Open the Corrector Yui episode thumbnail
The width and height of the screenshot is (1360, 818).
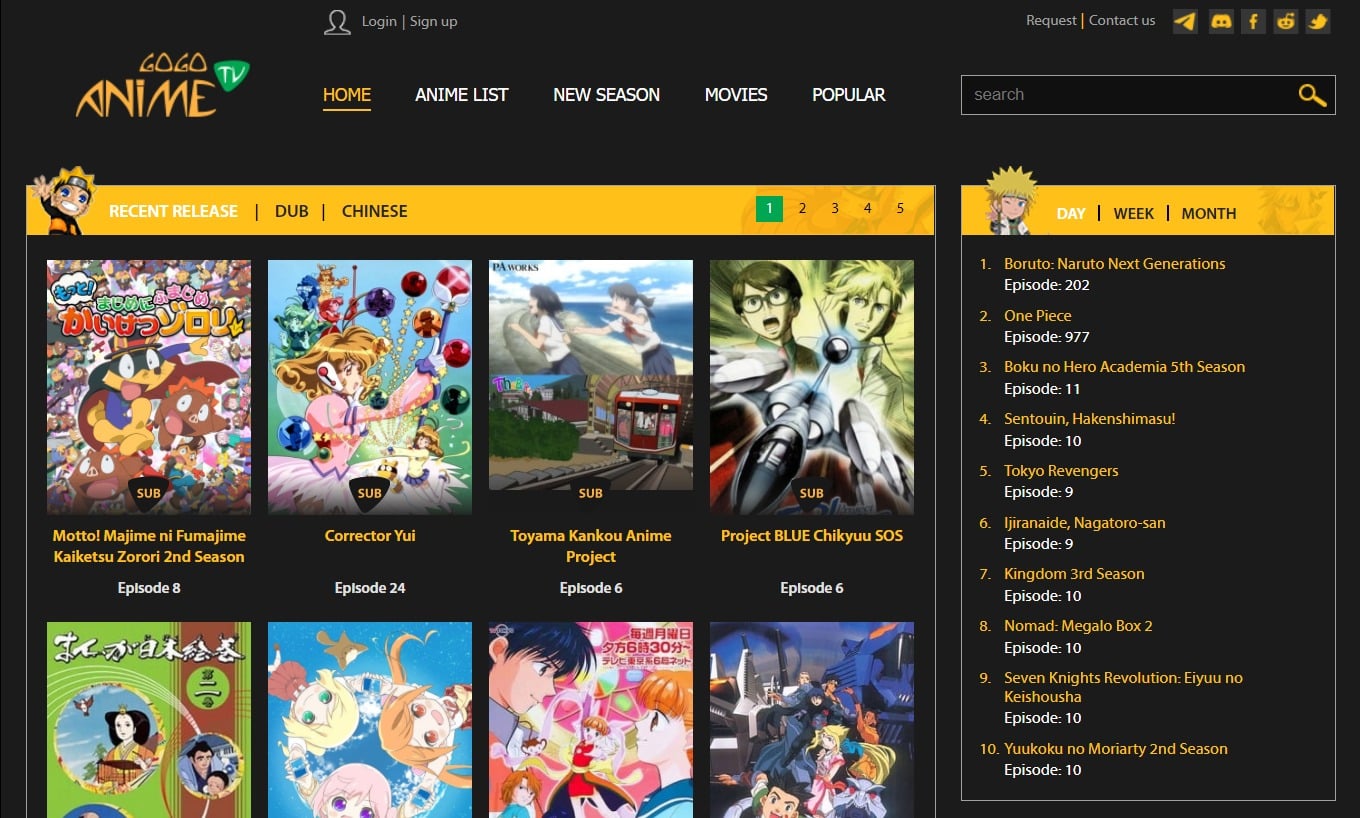pos(370,386)
